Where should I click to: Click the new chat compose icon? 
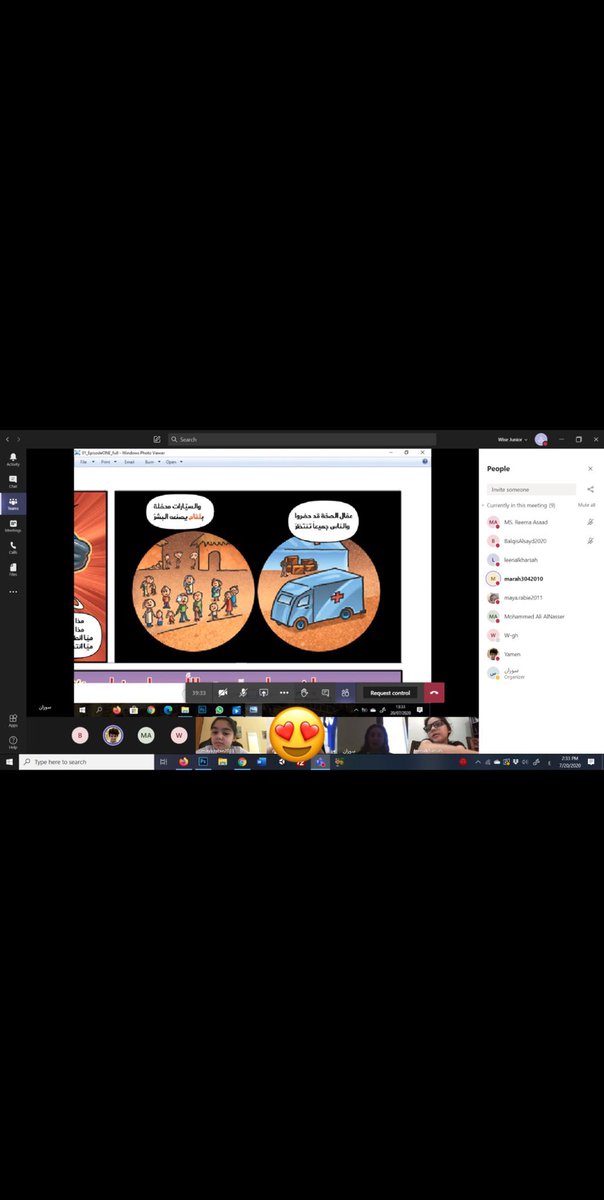[x=157, y=439]
